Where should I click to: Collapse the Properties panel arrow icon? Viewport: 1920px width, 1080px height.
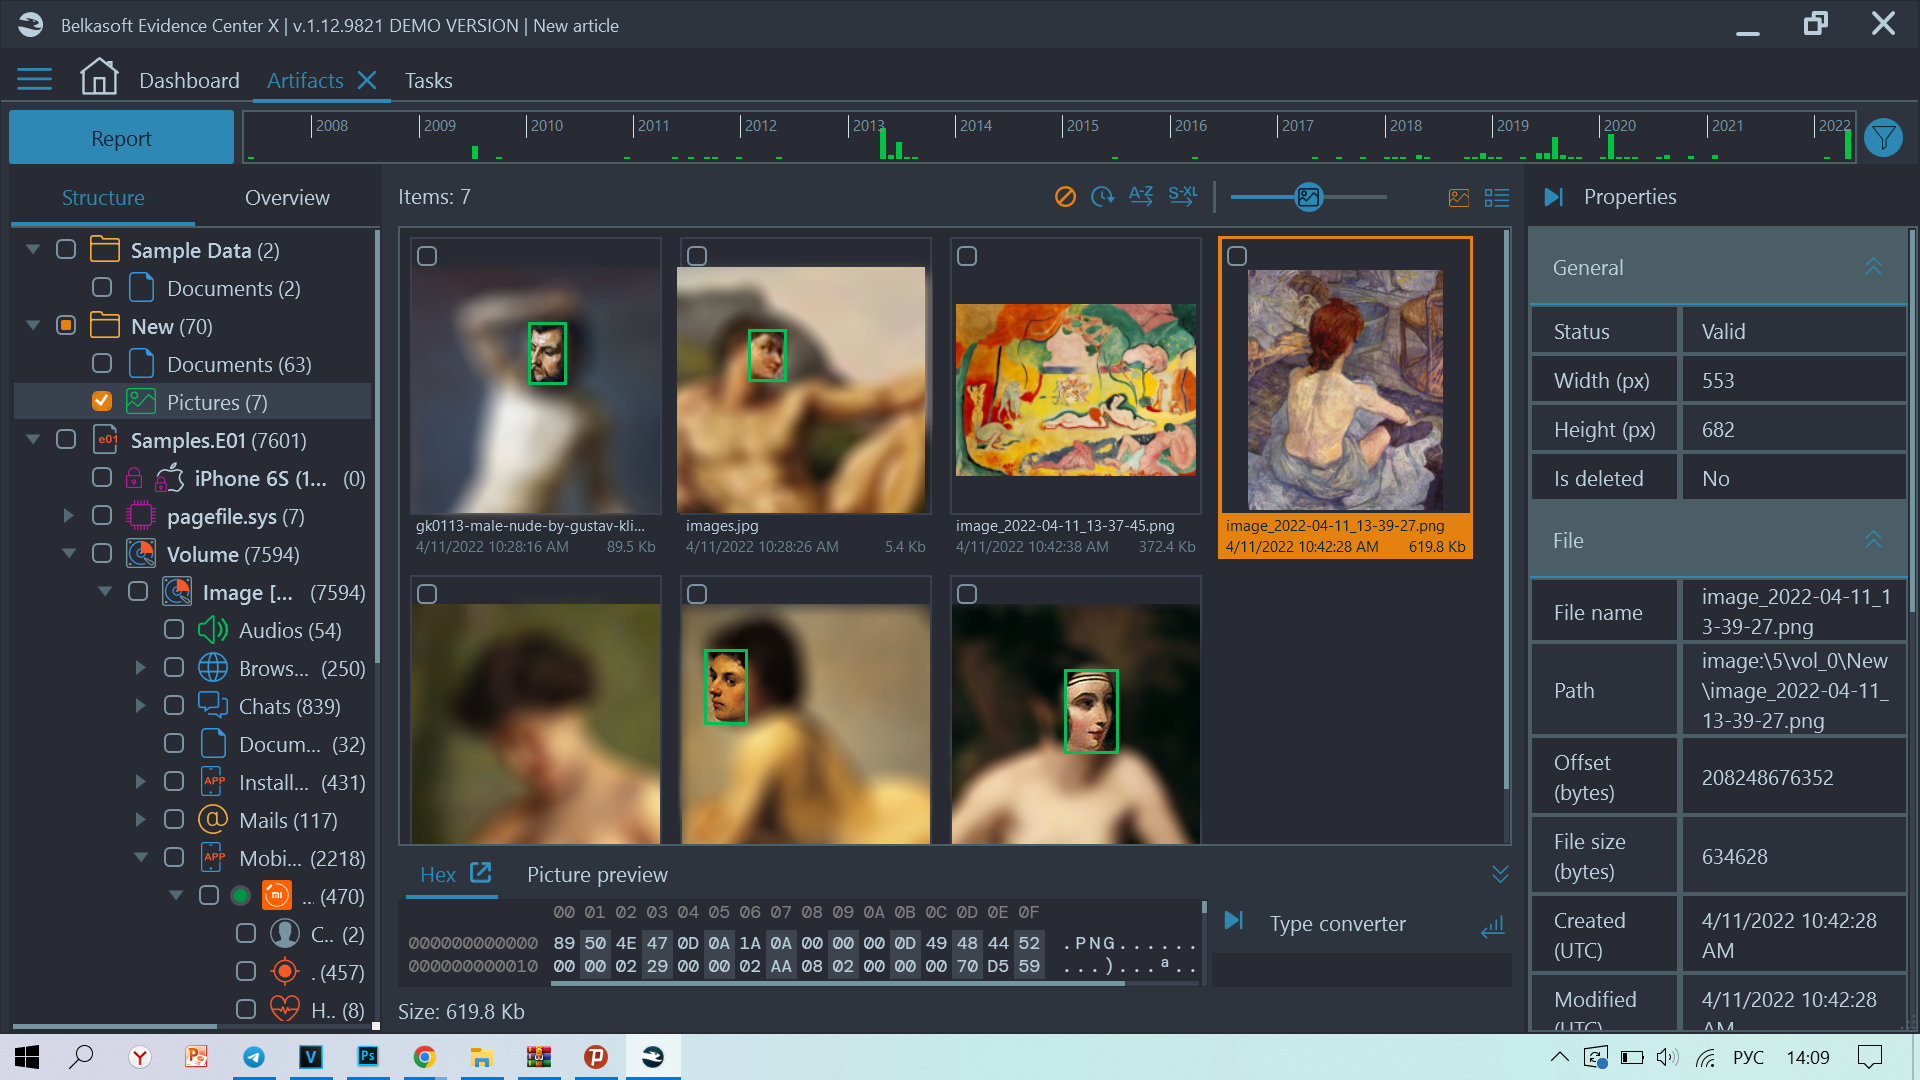(x=1553, y=197)
